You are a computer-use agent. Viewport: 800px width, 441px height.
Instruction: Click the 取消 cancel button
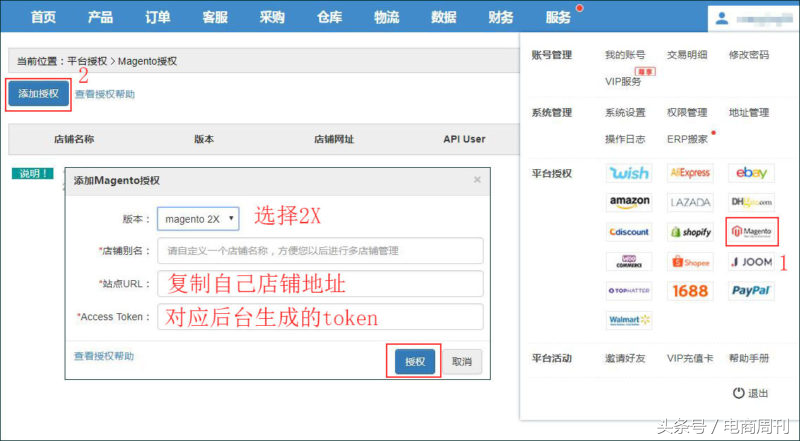click(x=462, y=361)
